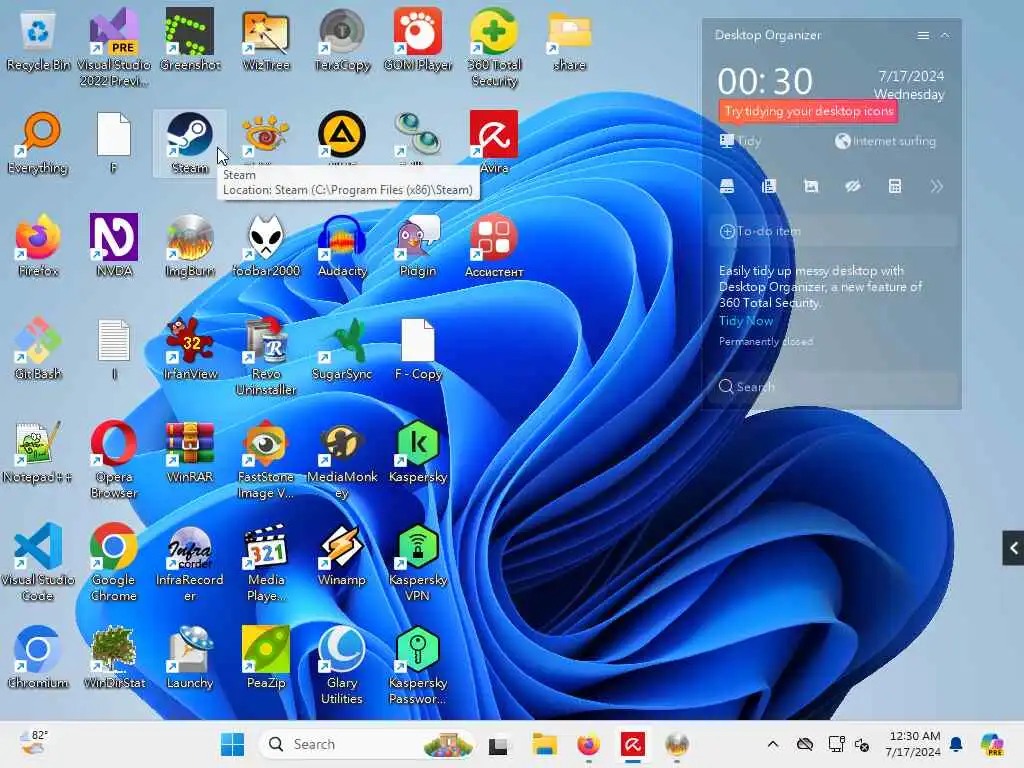This screenshot has height=768, width=1024.
Task: Open the weather widget showing 82°
Action: [x=33, y=743]
